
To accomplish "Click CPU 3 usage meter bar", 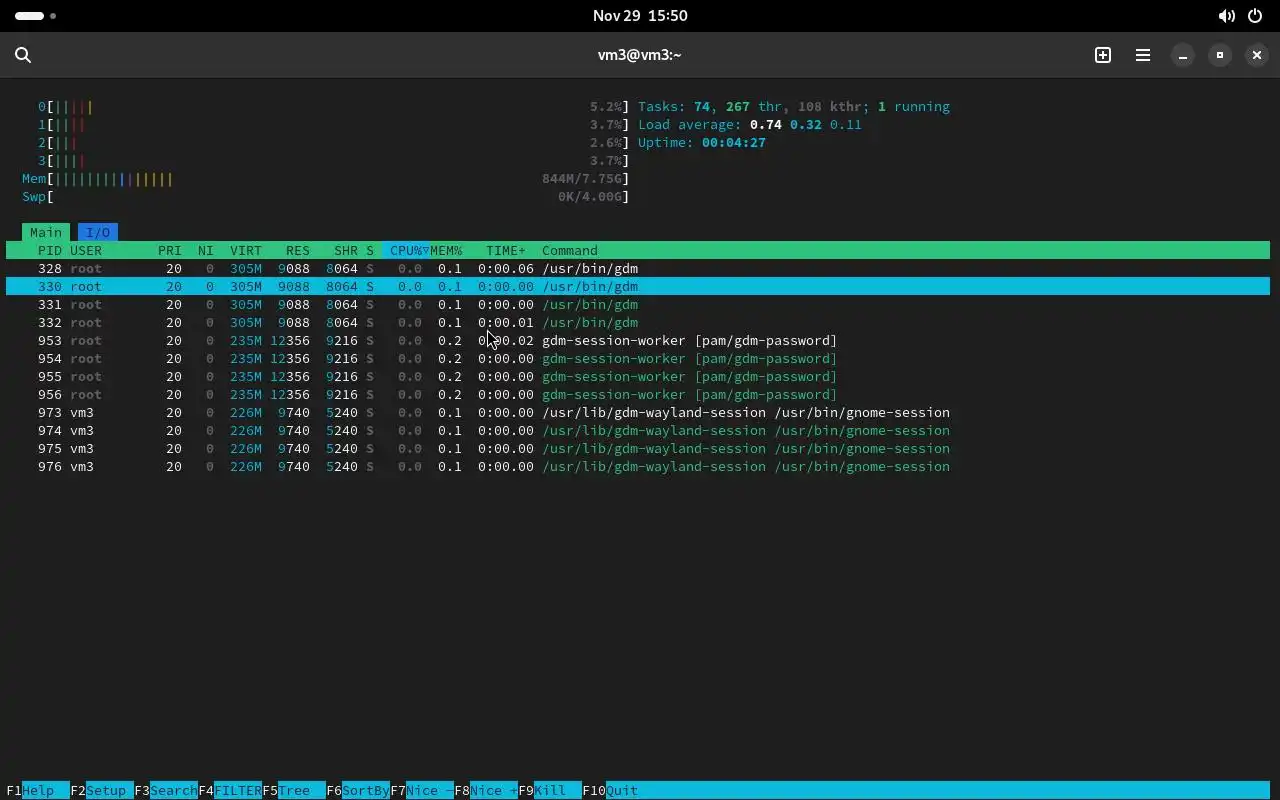I will pos(334,161).
